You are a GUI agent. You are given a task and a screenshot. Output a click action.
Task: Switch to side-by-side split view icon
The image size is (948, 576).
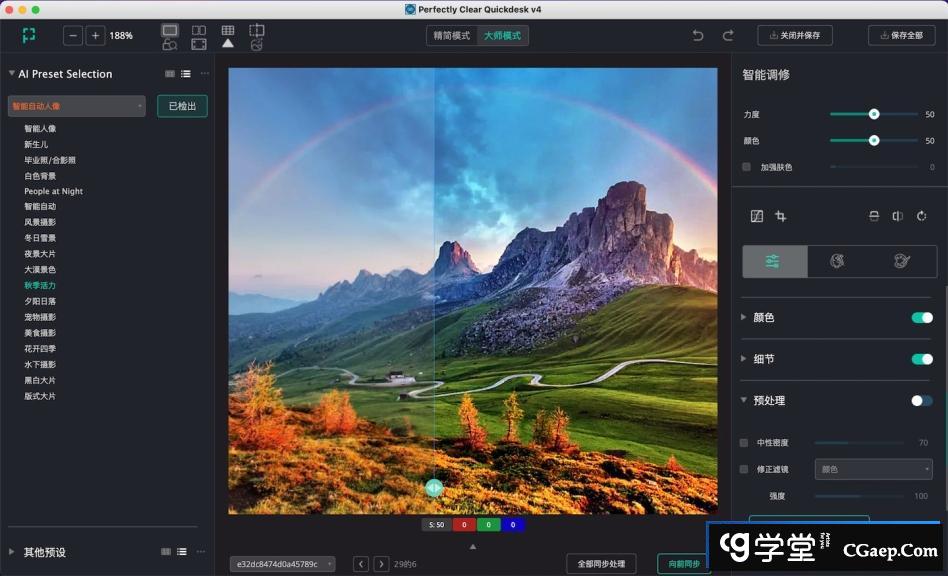click(199, 30)
